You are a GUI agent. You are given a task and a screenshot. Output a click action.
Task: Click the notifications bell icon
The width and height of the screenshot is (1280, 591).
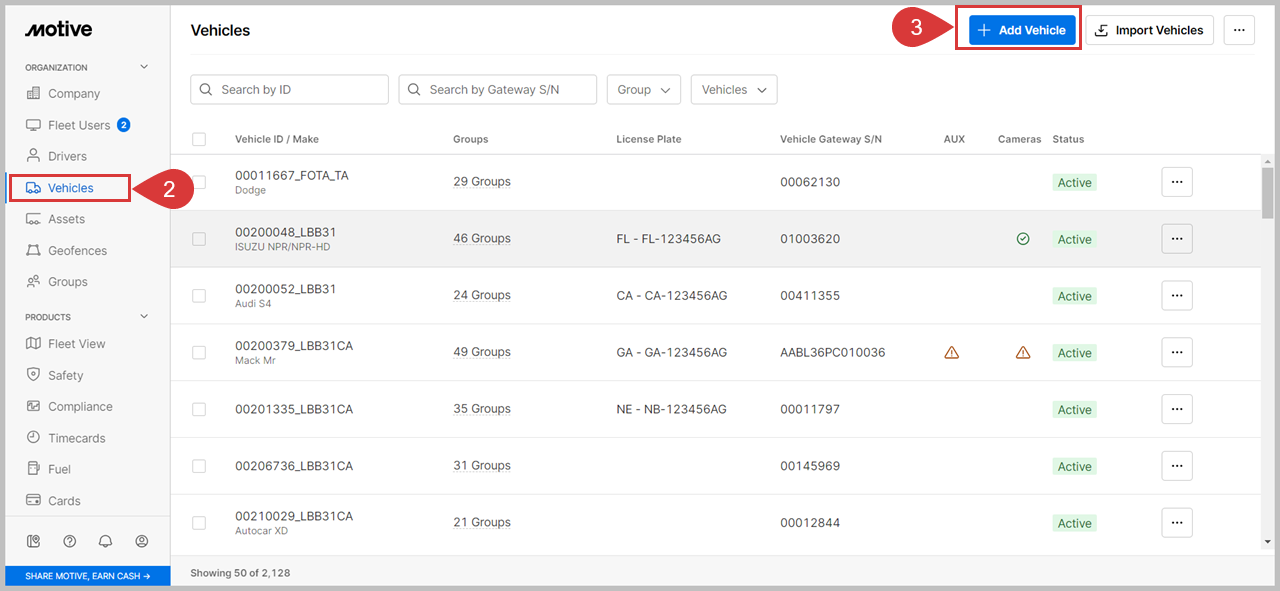106,541
